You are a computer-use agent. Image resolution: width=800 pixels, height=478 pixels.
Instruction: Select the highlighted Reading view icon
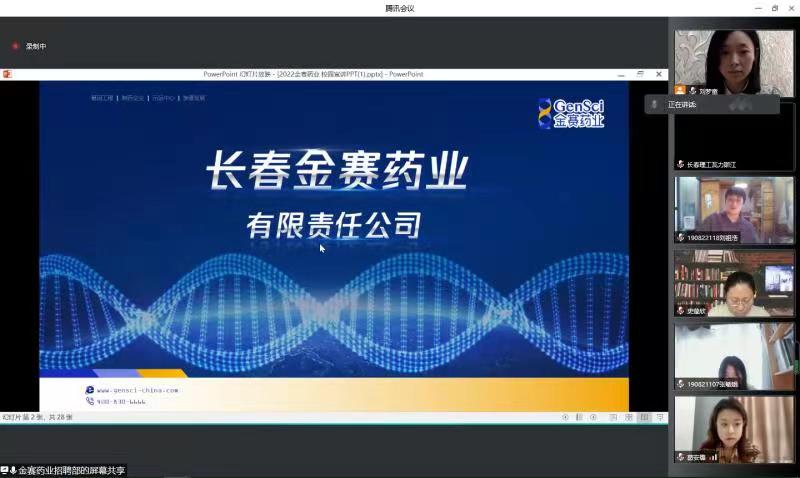click(x=644, y=417)
